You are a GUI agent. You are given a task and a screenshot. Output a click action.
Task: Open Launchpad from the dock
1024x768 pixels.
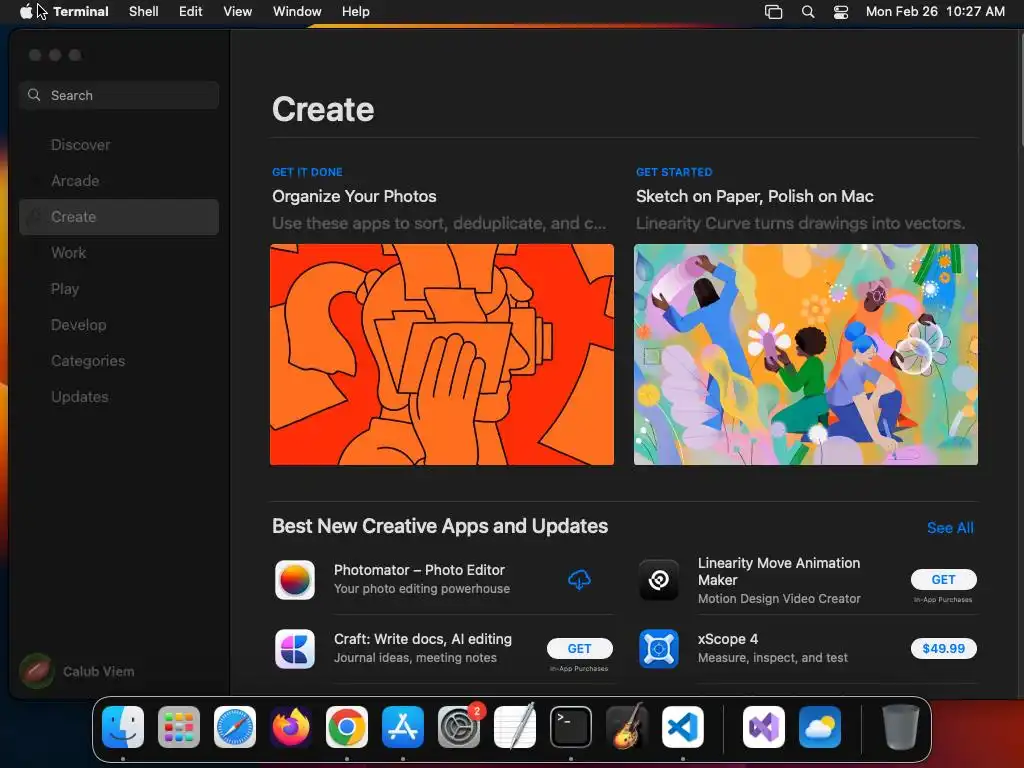[179, 727]
